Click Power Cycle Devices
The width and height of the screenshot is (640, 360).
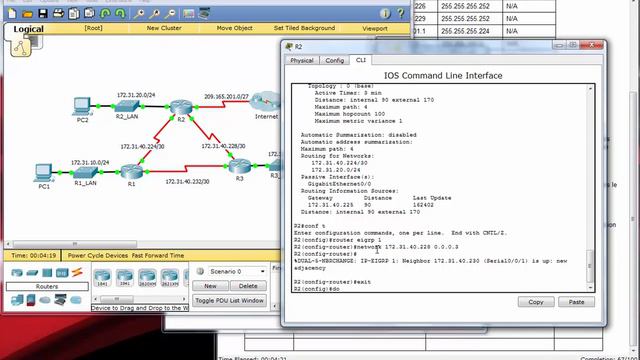(98, 256)
